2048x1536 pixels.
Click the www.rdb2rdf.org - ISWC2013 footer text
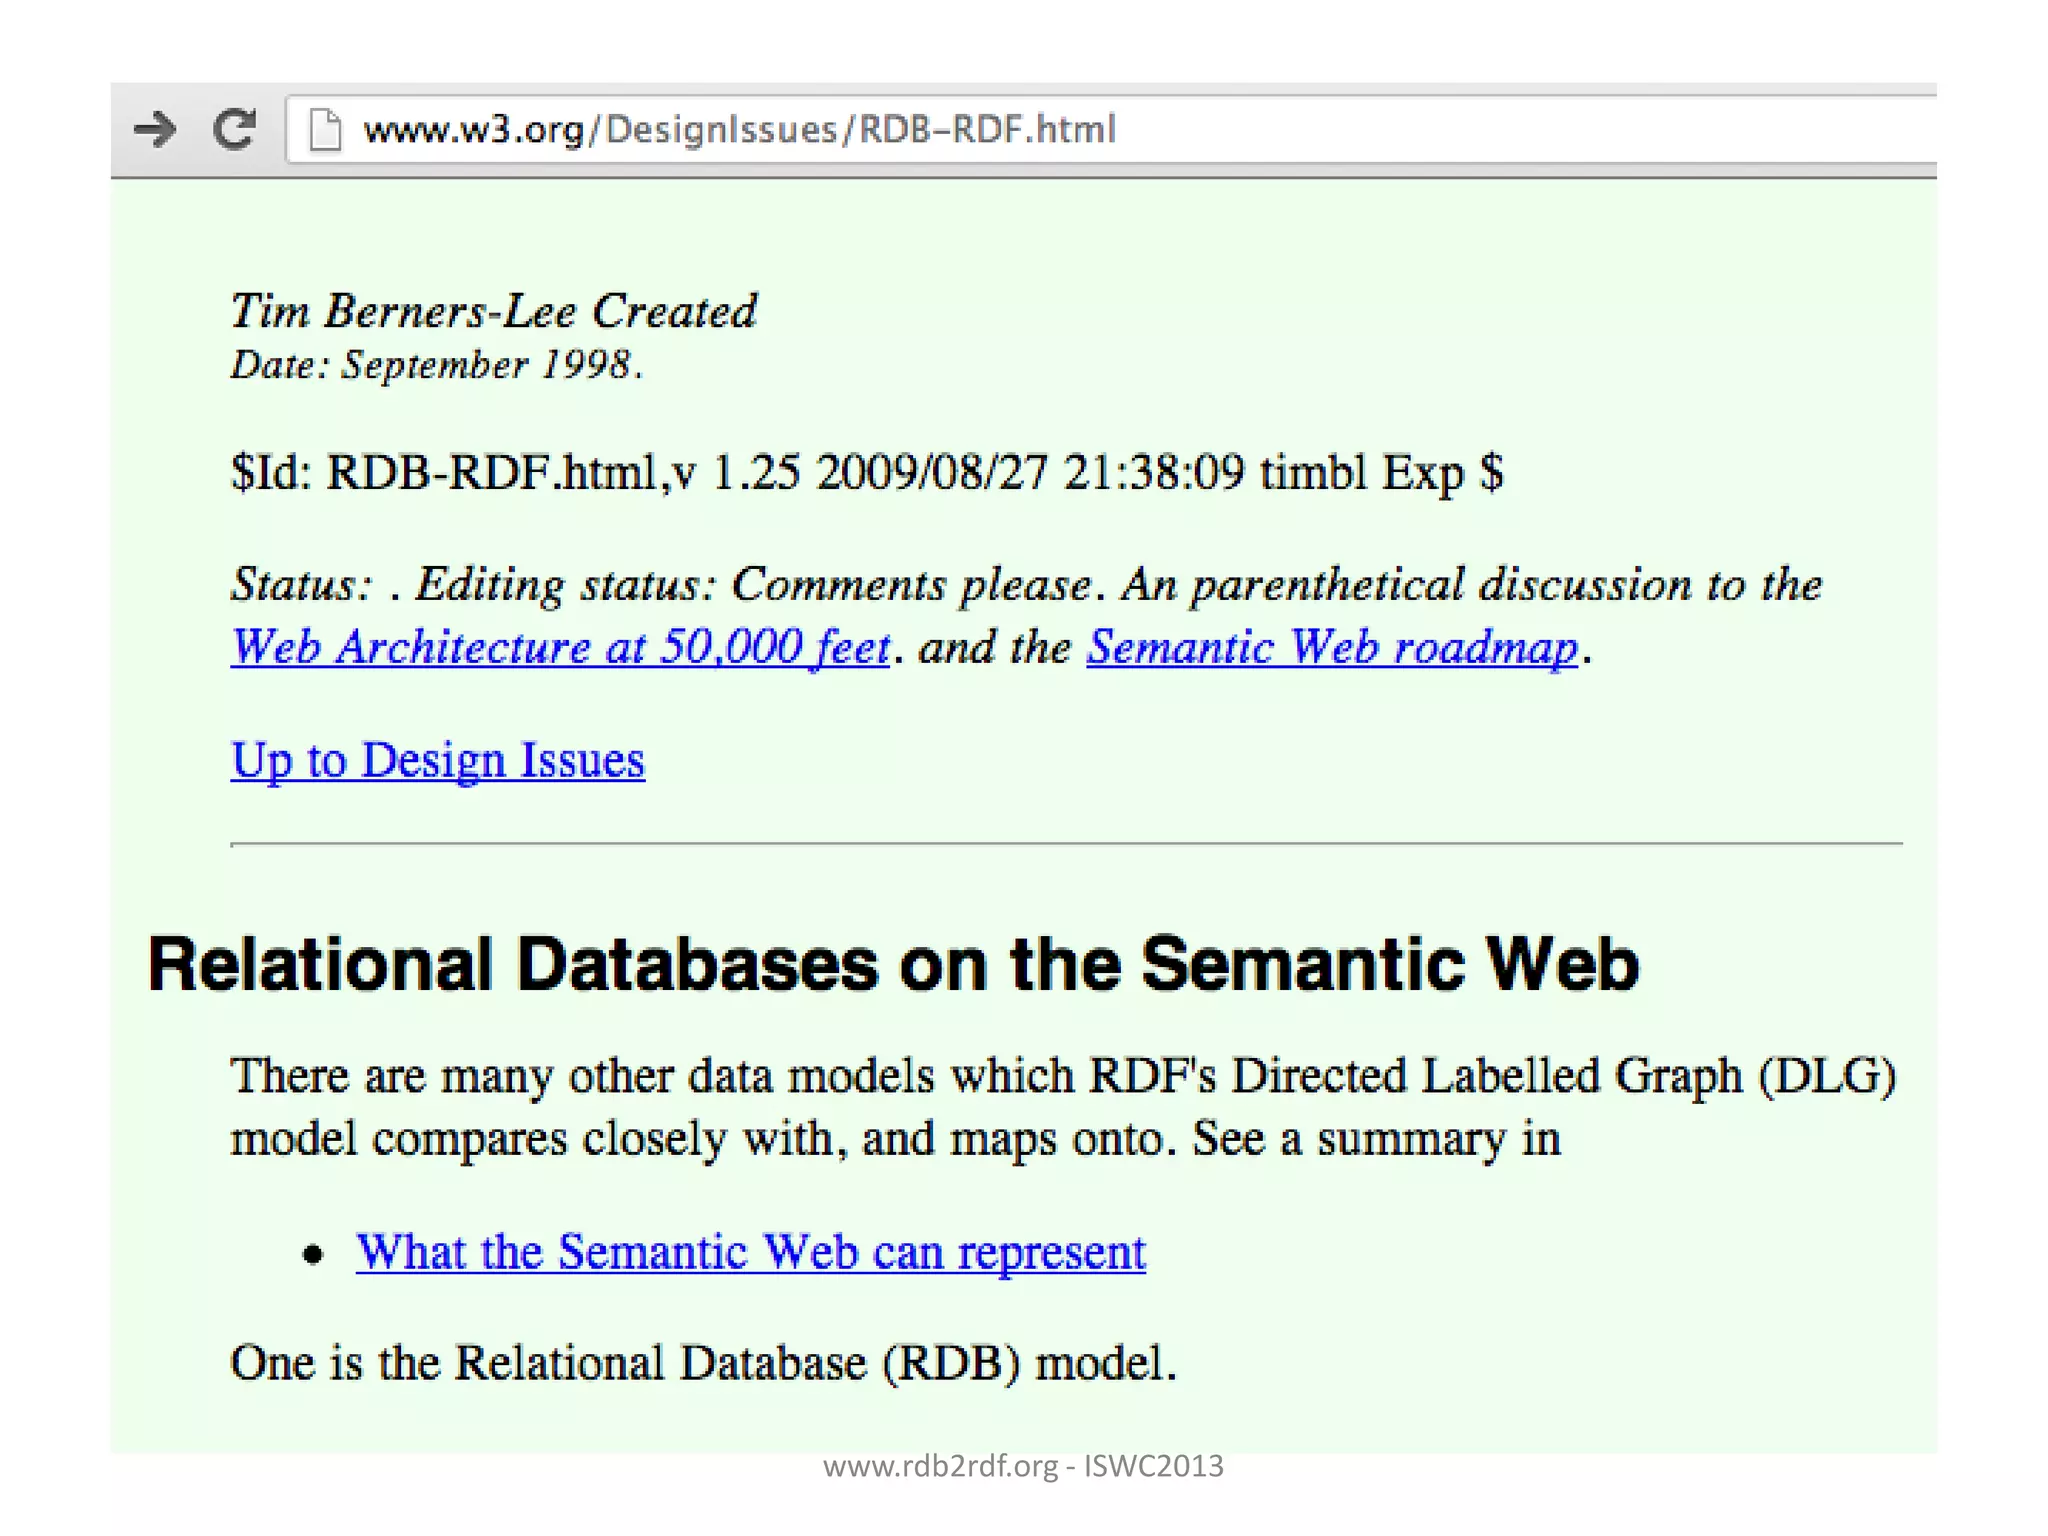coord(1023,1466)
